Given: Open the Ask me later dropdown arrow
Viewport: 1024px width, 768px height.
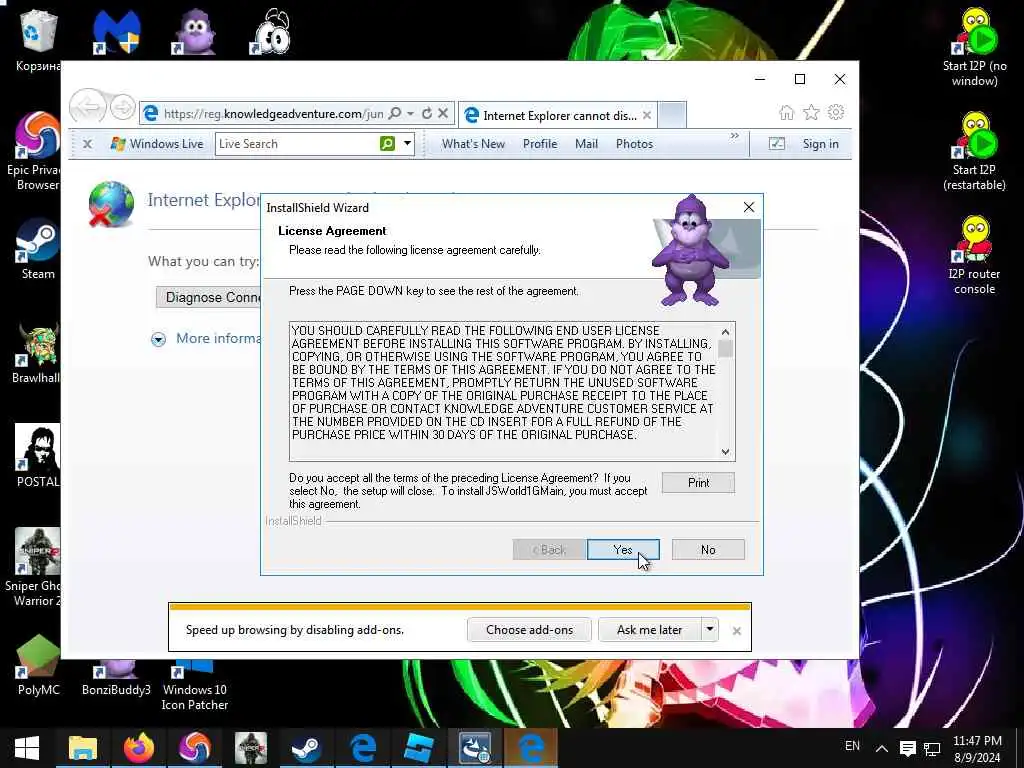Looking at the screenshot, I should [x=710, y=630].
